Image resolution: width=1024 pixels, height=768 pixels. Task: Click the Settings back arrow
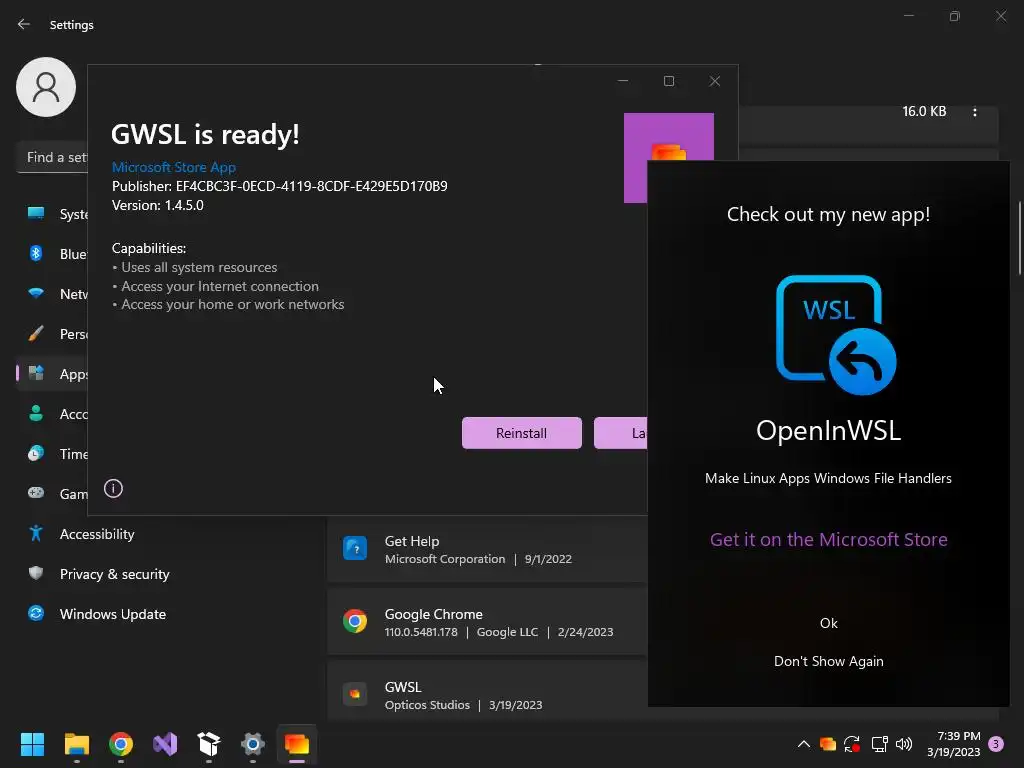tap(24, 24)
